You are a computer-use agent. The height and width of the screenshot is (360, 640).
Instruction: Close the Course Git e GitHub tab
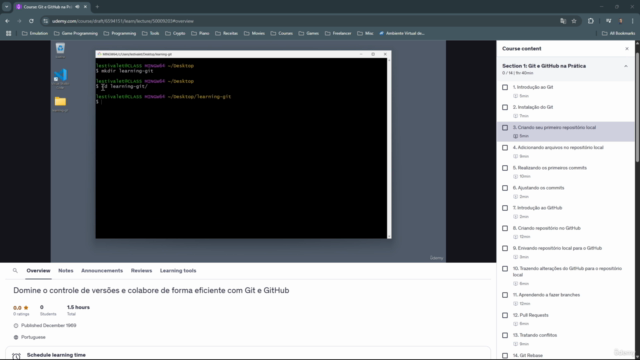pyautogui.click(x=85, y=7)
